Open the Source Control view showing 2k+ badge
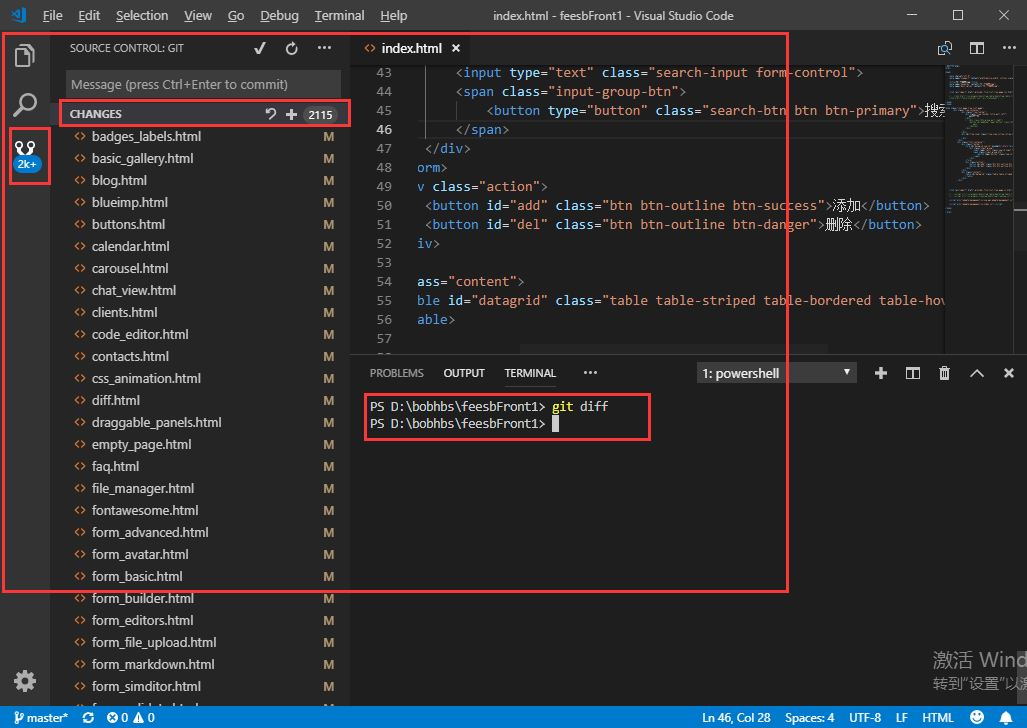Image resolution: width=1027 pixels, height=728 pixels. pyautogui.click(x=25, y=155)
